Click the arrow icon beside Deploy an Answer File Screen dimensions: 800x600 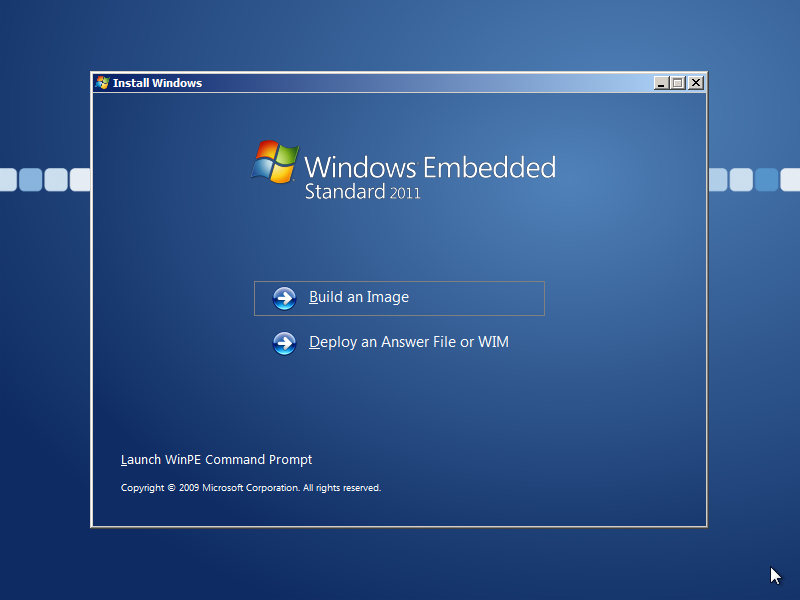coord(284,343)
